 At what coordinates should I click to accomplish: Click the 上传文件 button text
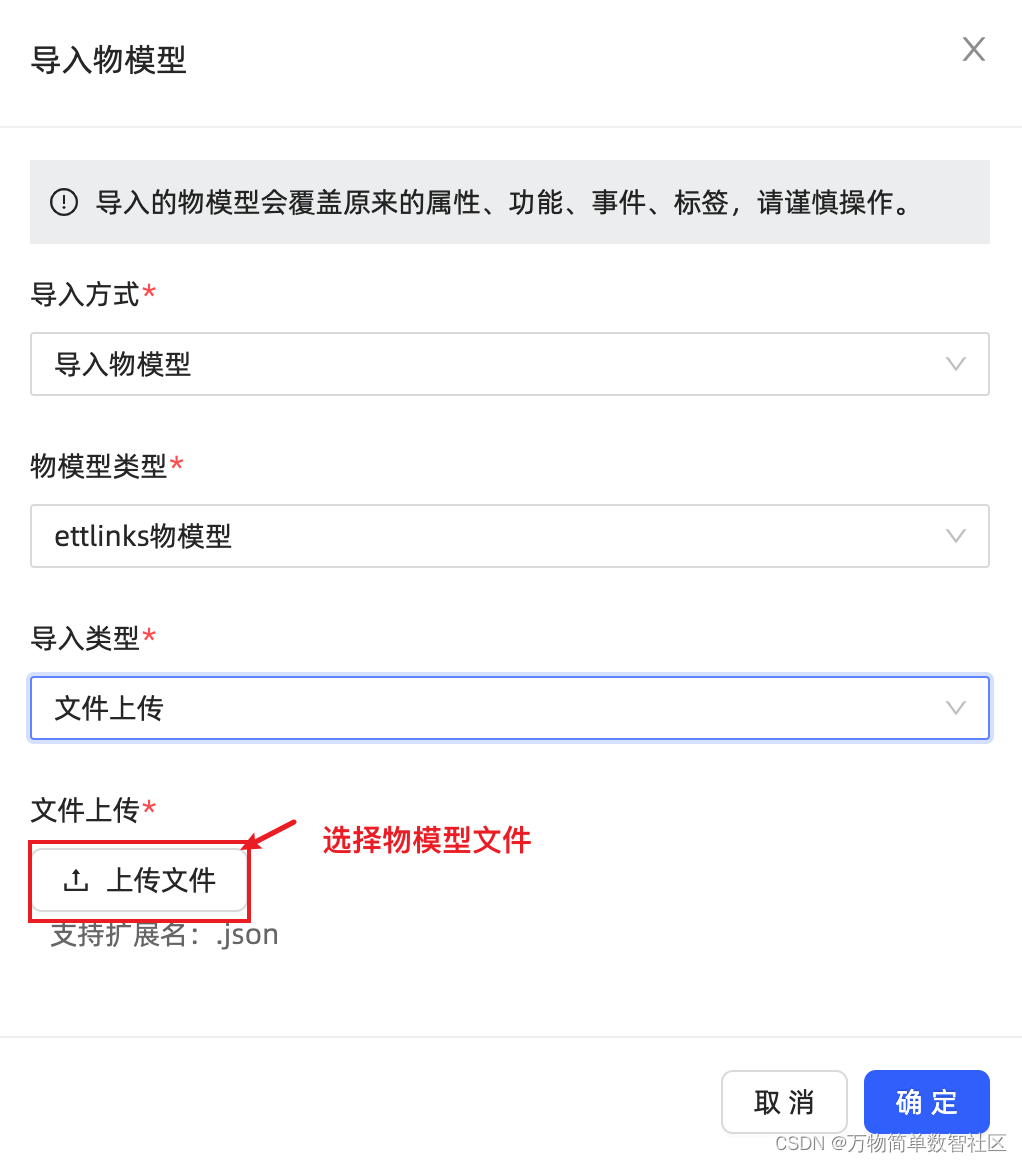click(x=161, y=880)
